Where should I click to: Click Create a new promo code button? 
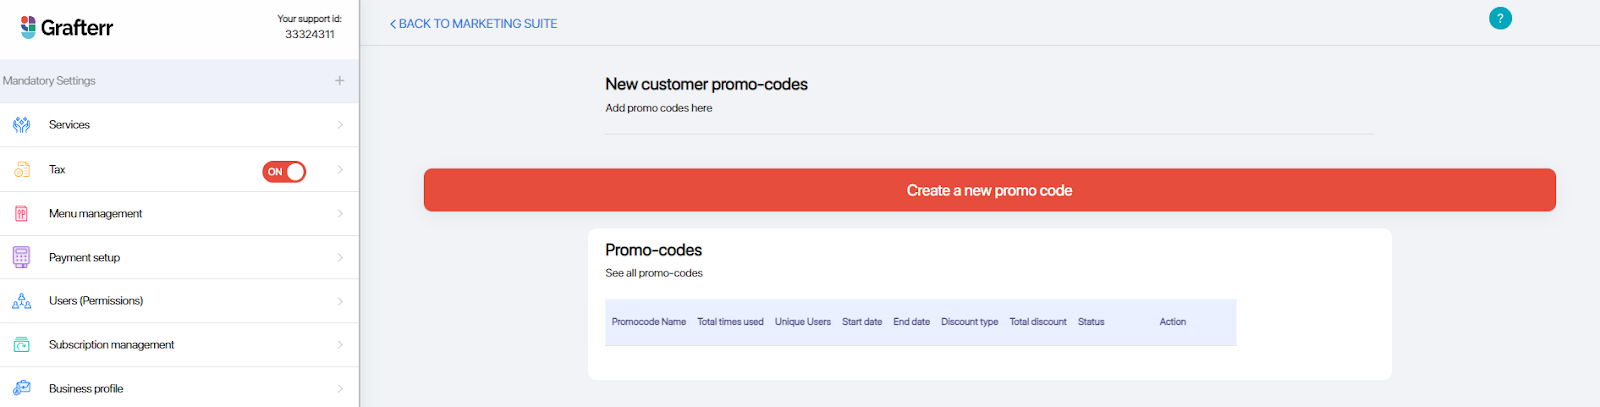tap(990, 190)
